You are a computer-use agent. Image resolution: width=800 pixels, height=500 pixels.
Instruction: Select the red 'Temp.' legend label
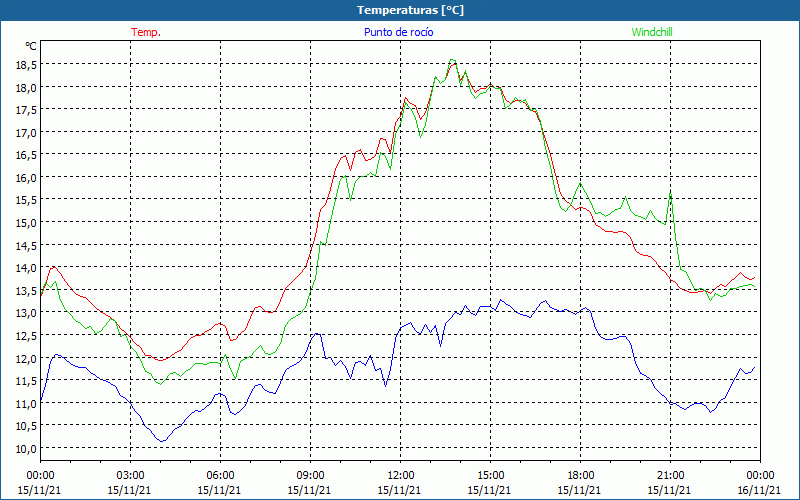146,32
